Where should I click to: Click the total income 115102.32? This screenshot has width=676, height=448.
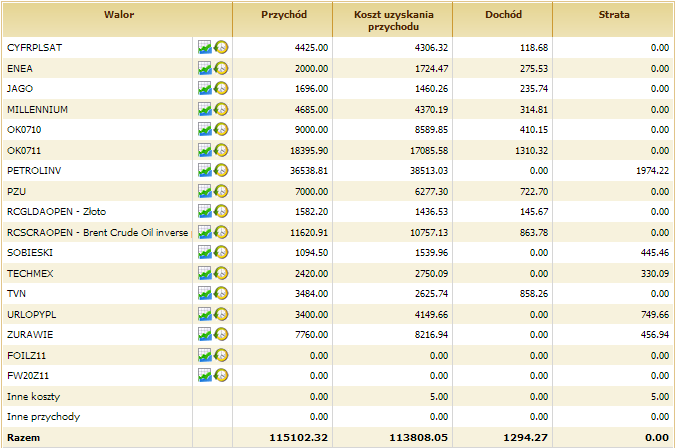tap(299, 438)
